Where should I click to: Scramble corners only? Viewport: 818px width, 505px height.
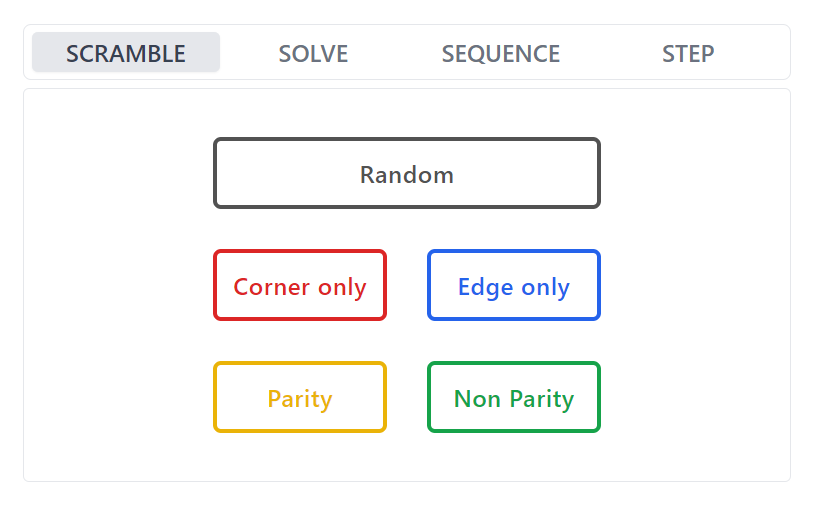click(299, 286)
